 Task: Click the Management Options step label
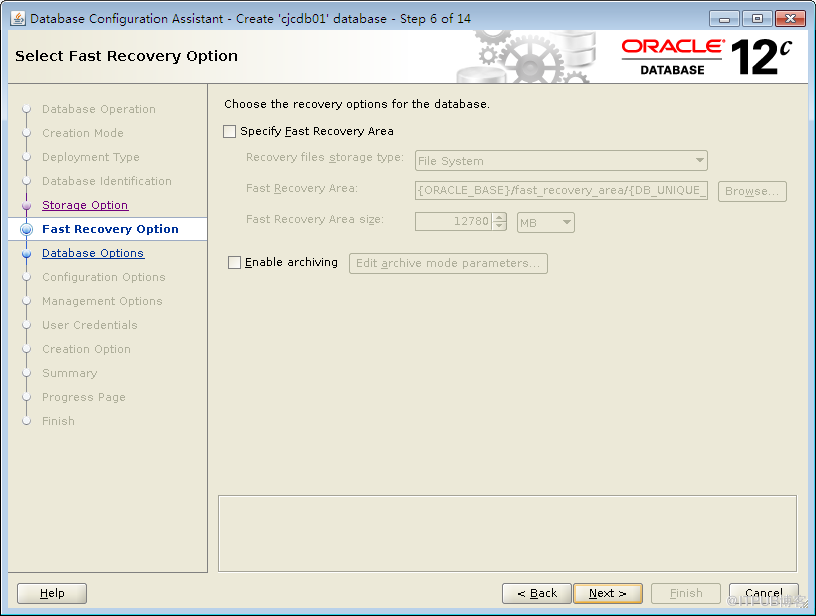[102, 301]
